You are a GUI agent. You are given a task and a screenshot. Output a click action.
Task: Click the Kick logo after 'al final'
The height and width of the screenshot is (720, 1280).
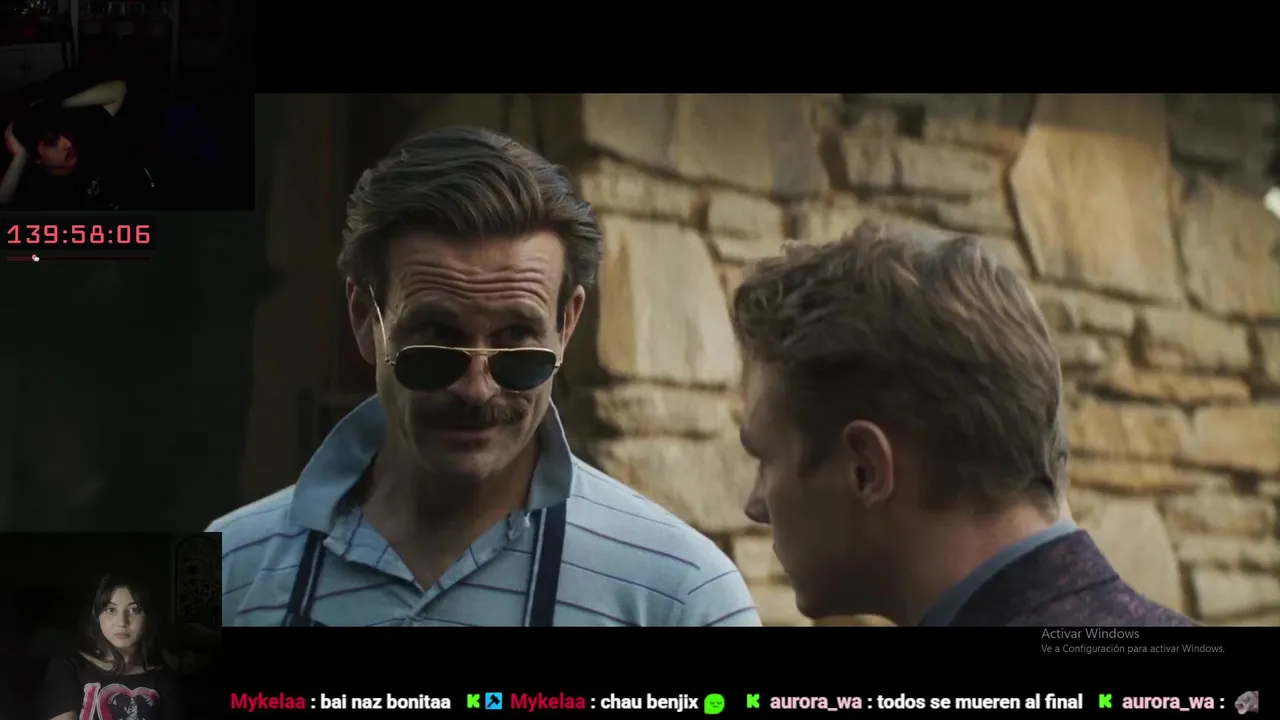[x=1106, y=702]
